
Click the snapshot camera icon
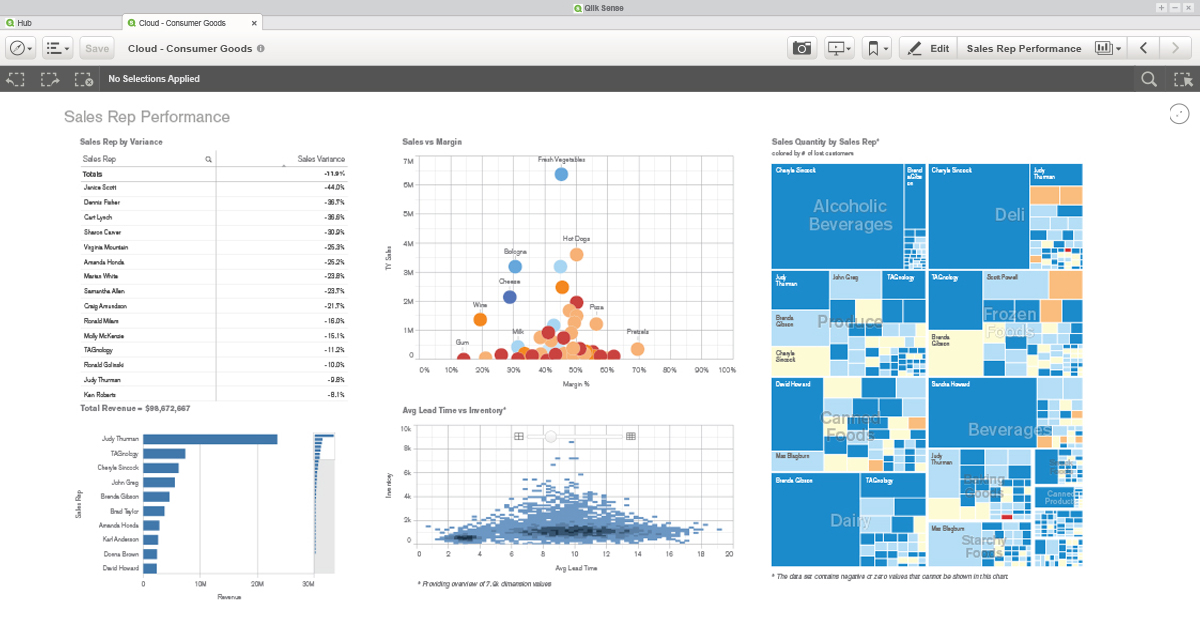click(802, 48)
